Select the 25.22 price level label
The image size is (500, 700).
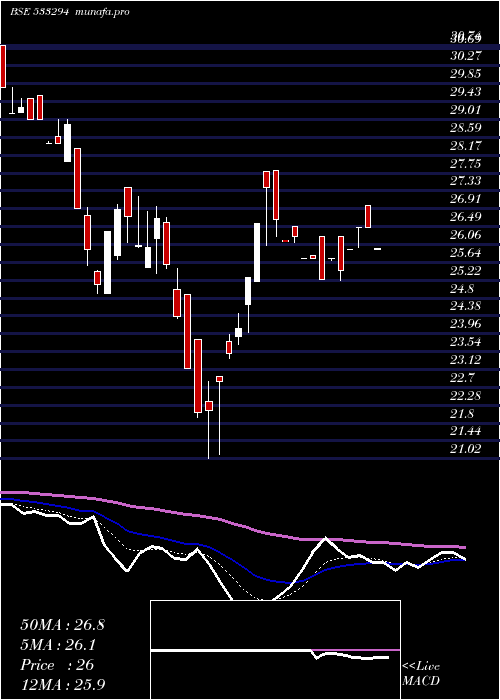pos(466,271)
